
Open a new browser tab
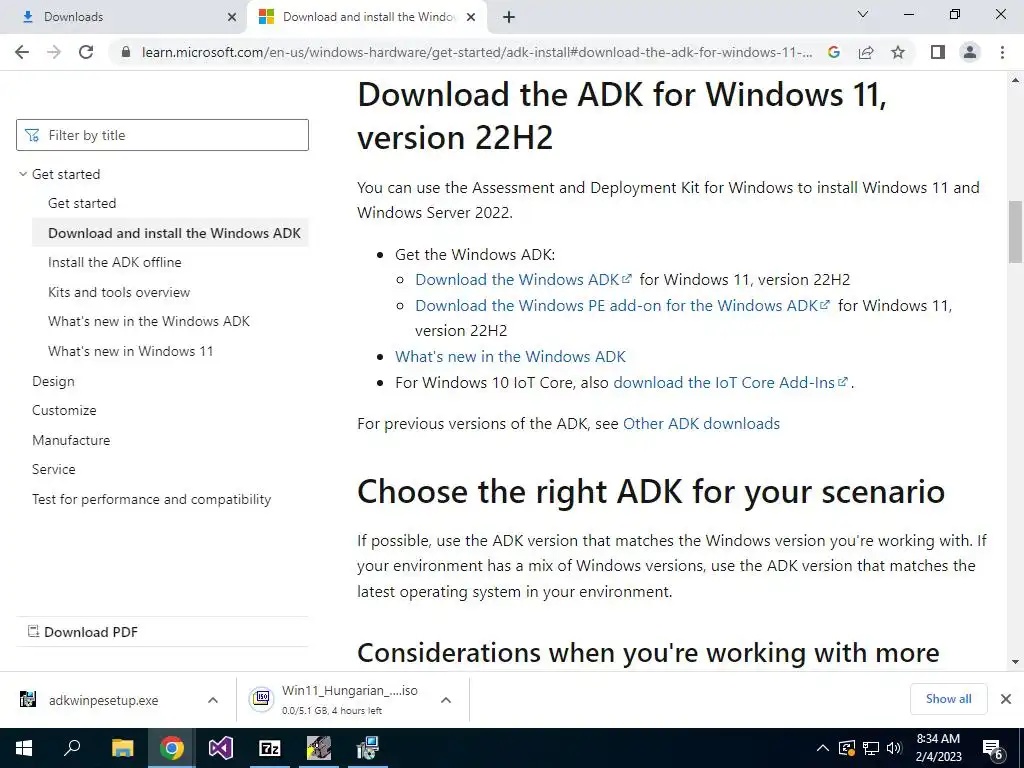pyautogui.click(x=509, y=17)
